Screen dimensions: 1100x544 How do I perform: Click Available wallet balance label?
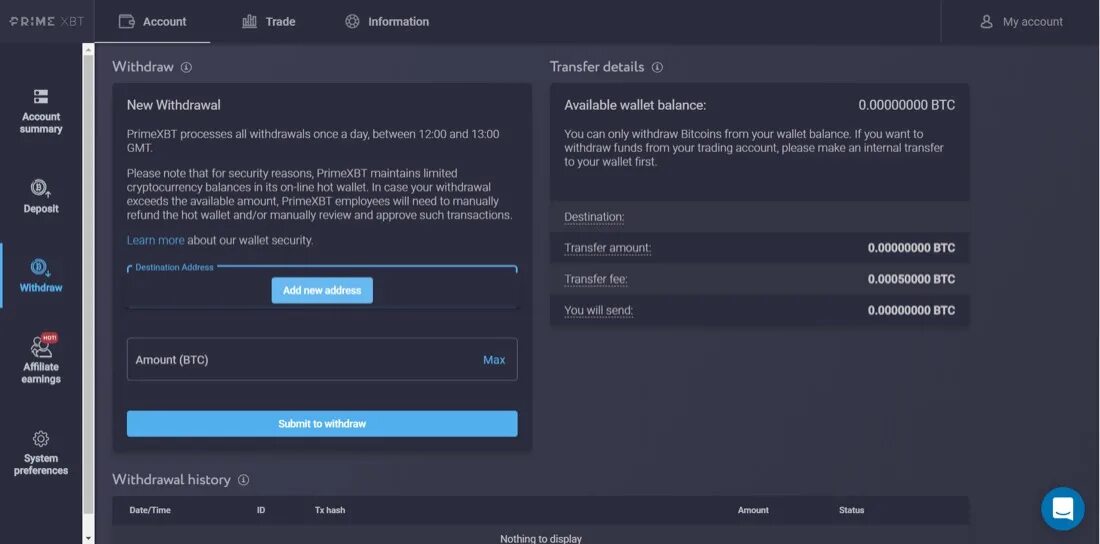point(635,105)
